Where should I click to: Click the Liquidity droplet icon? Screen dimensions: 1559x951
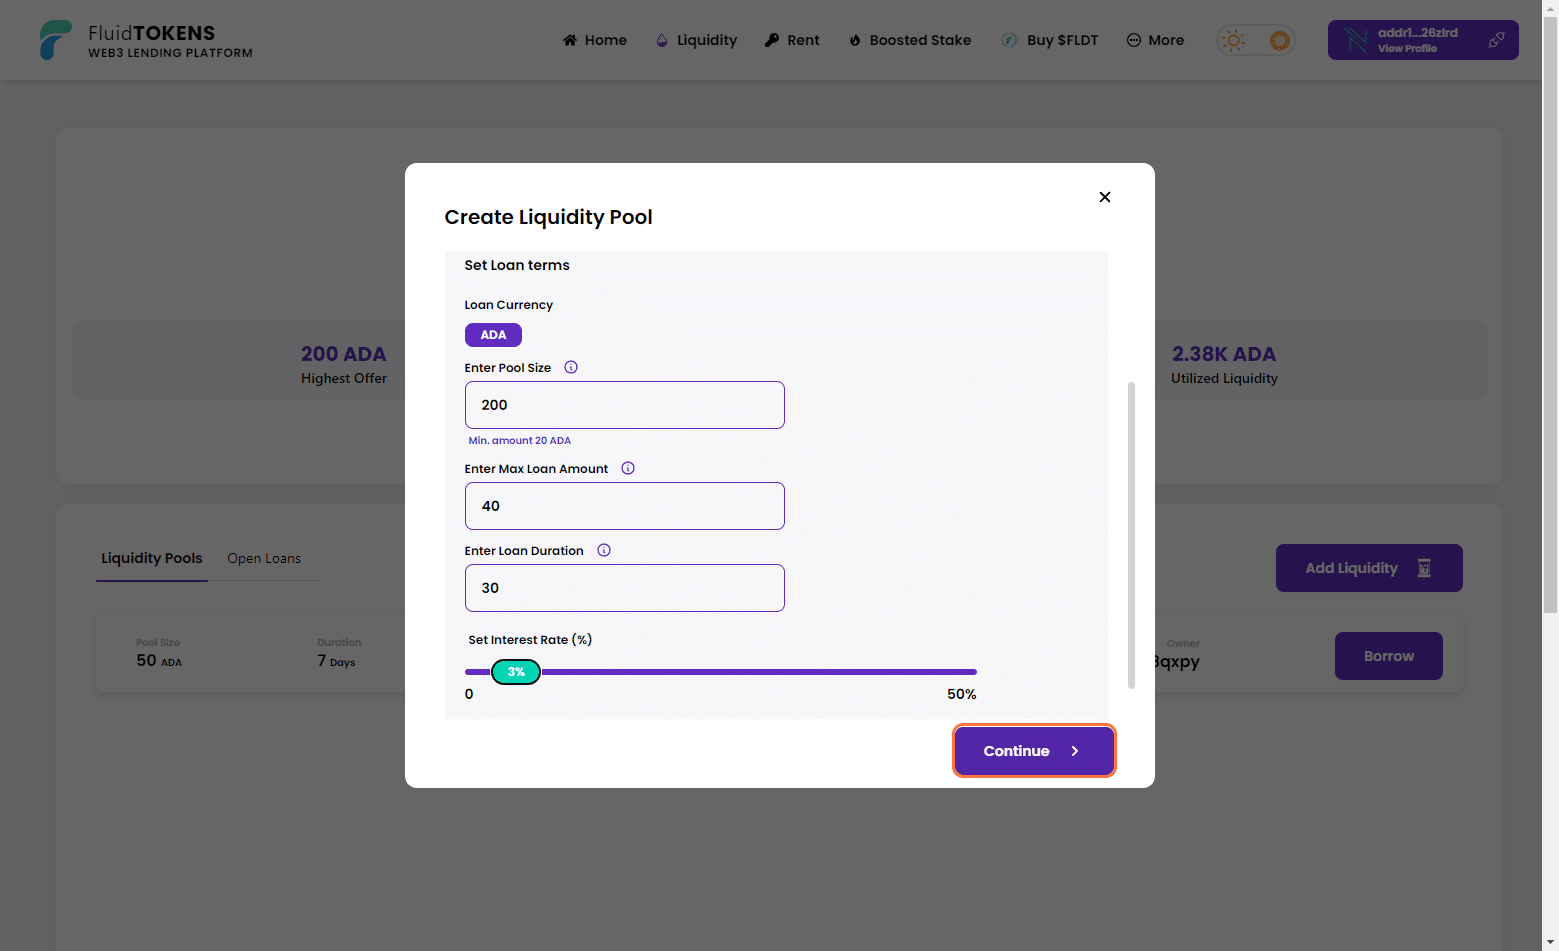[x=661, y=40]
